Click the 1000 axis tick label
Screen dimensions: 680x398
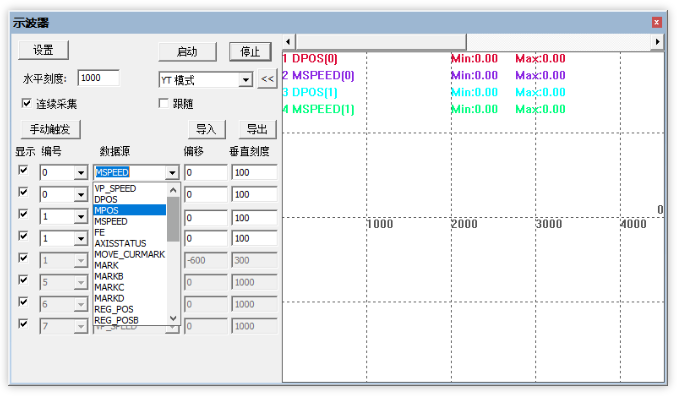tap(380, 224)
